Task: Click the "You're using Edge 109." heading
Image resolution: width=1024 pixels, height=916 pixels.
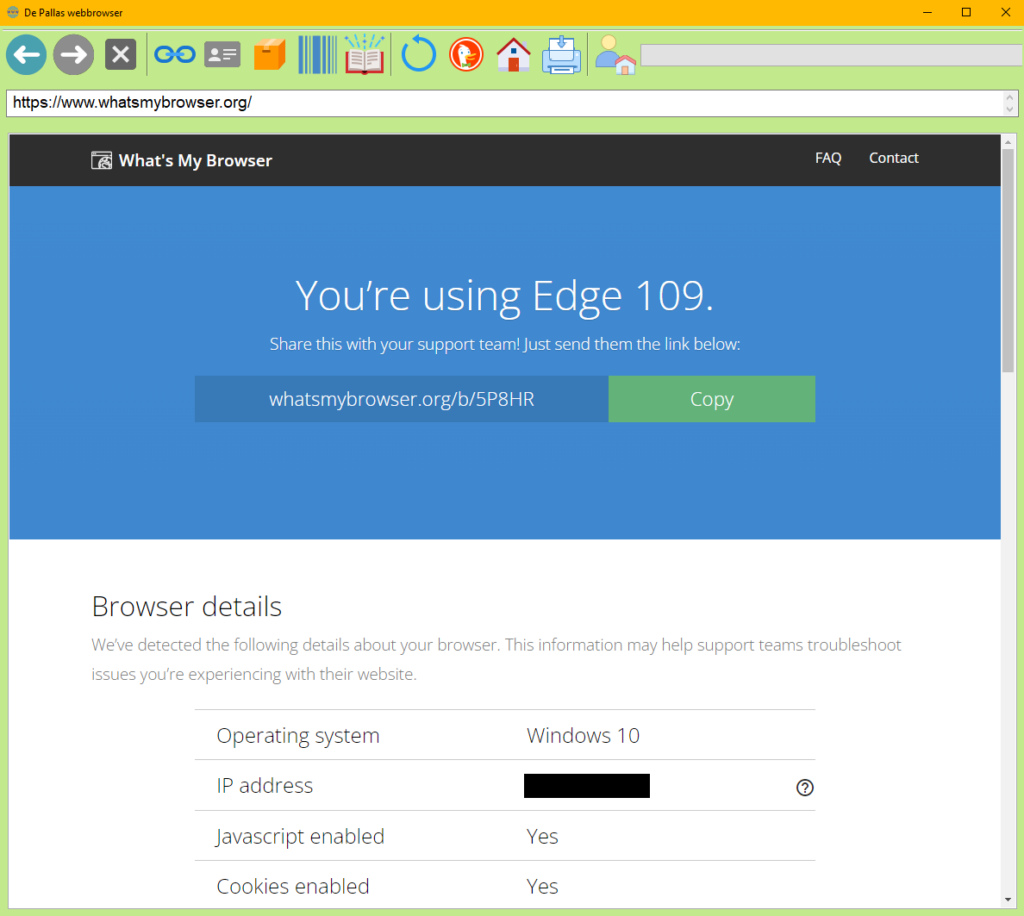Action: point(504,296)
